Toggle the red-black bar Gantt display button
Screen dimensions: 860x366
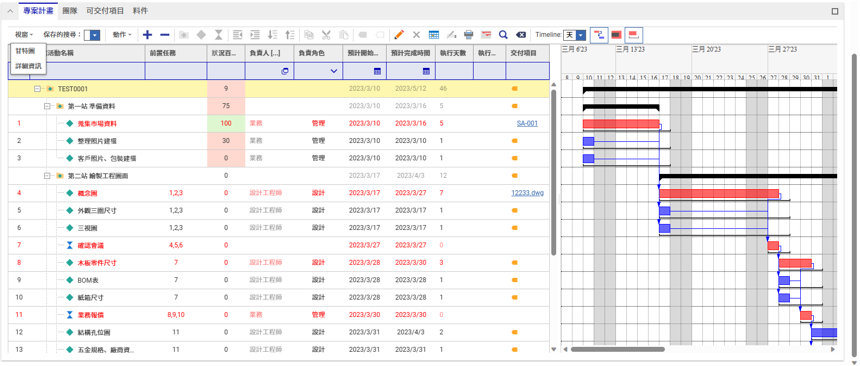pyautogui.click(x=616, y=35)
